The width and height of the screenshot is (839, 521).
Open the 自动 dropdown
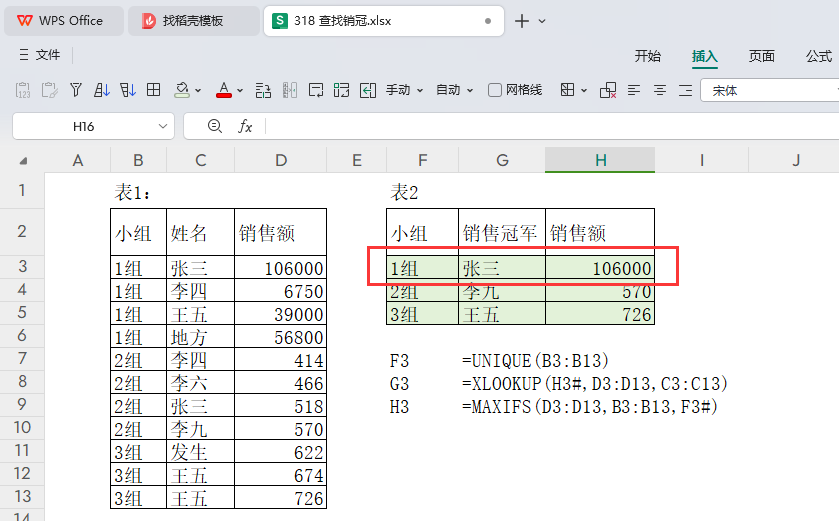click(x=454, y=90)
